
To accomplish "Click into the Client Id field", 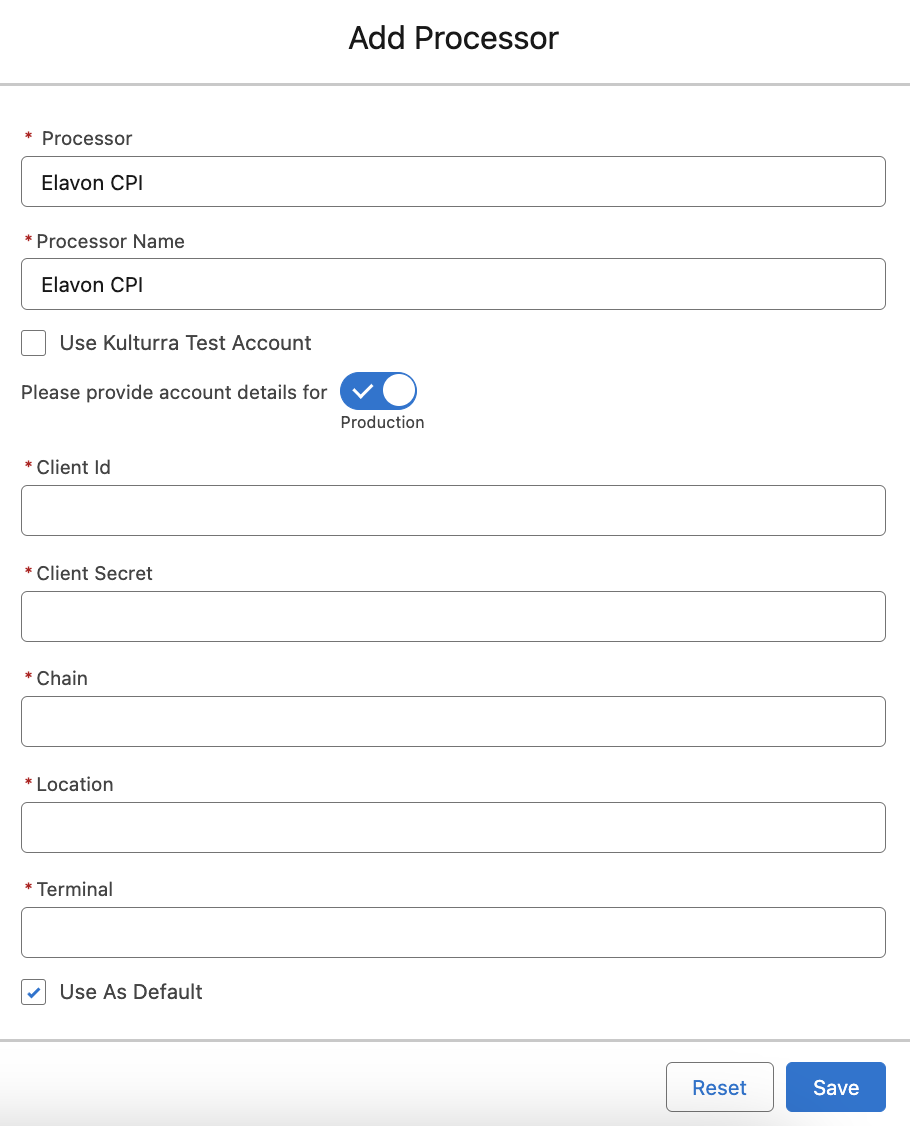I will click(453, 510).
